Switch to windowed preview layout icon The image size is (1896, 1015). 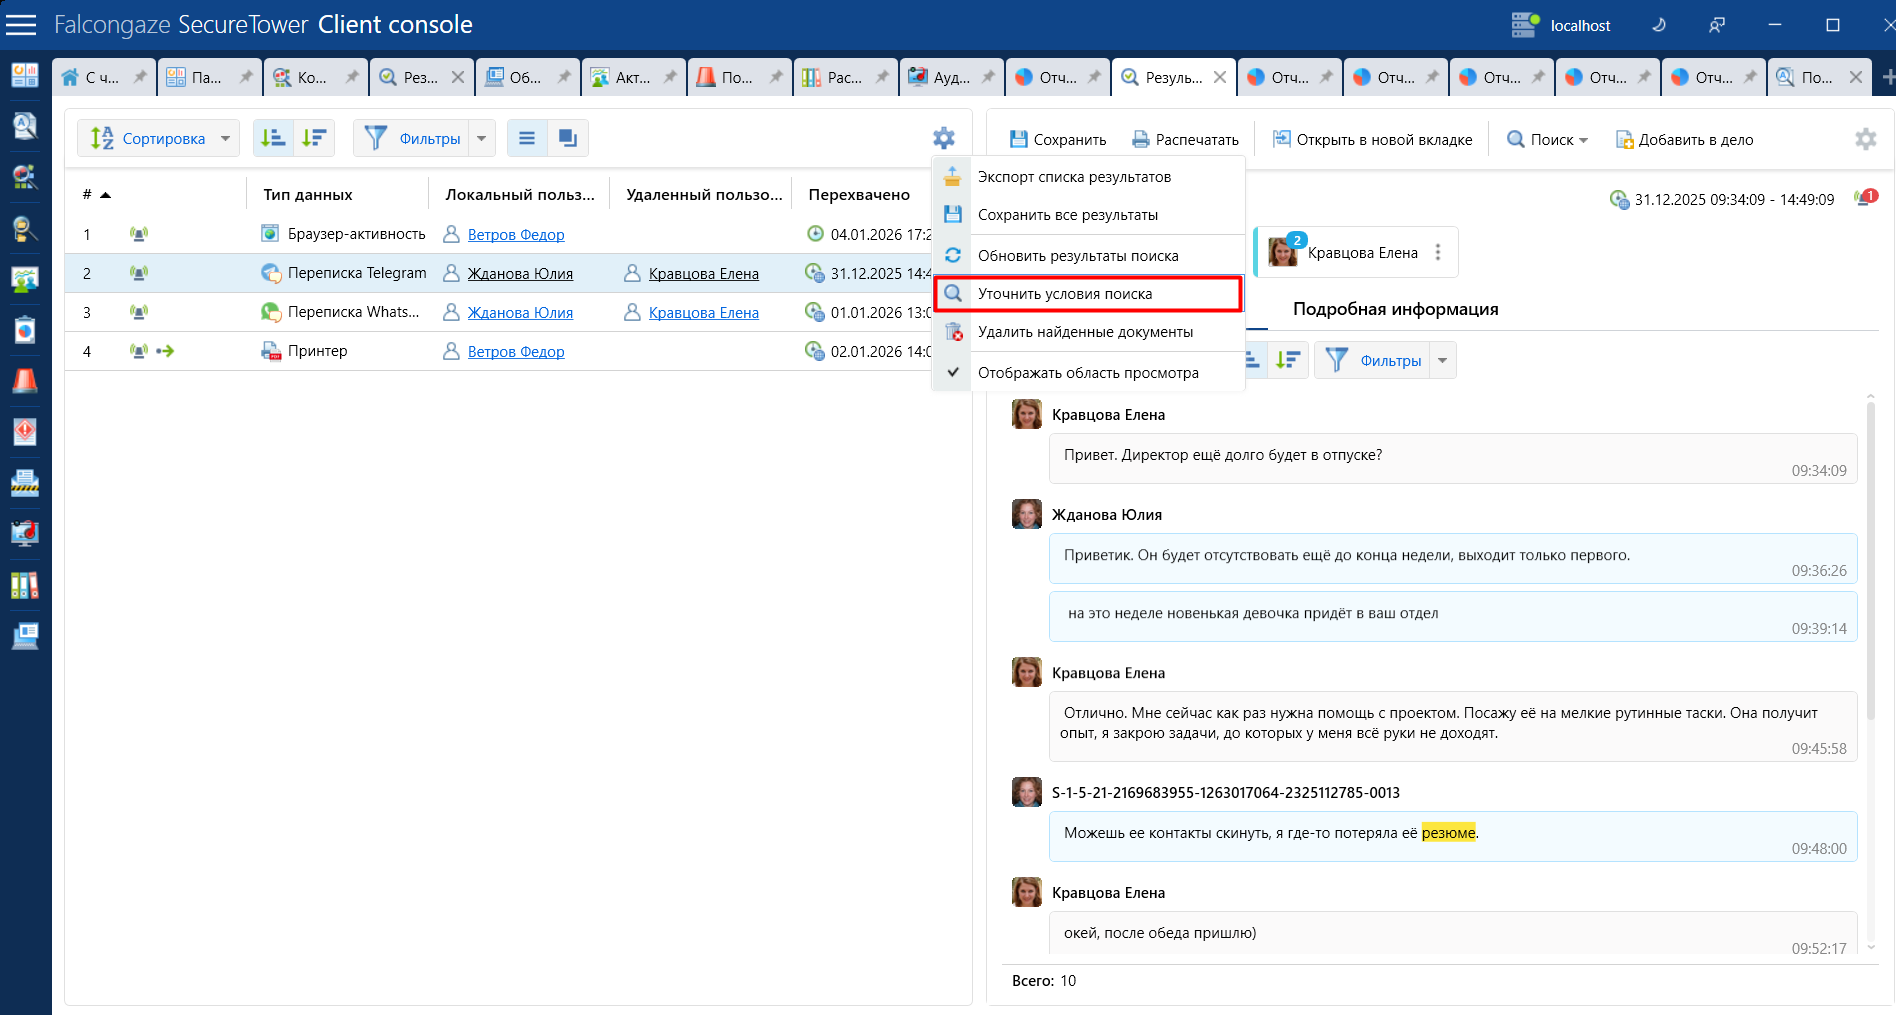(567, 138)
